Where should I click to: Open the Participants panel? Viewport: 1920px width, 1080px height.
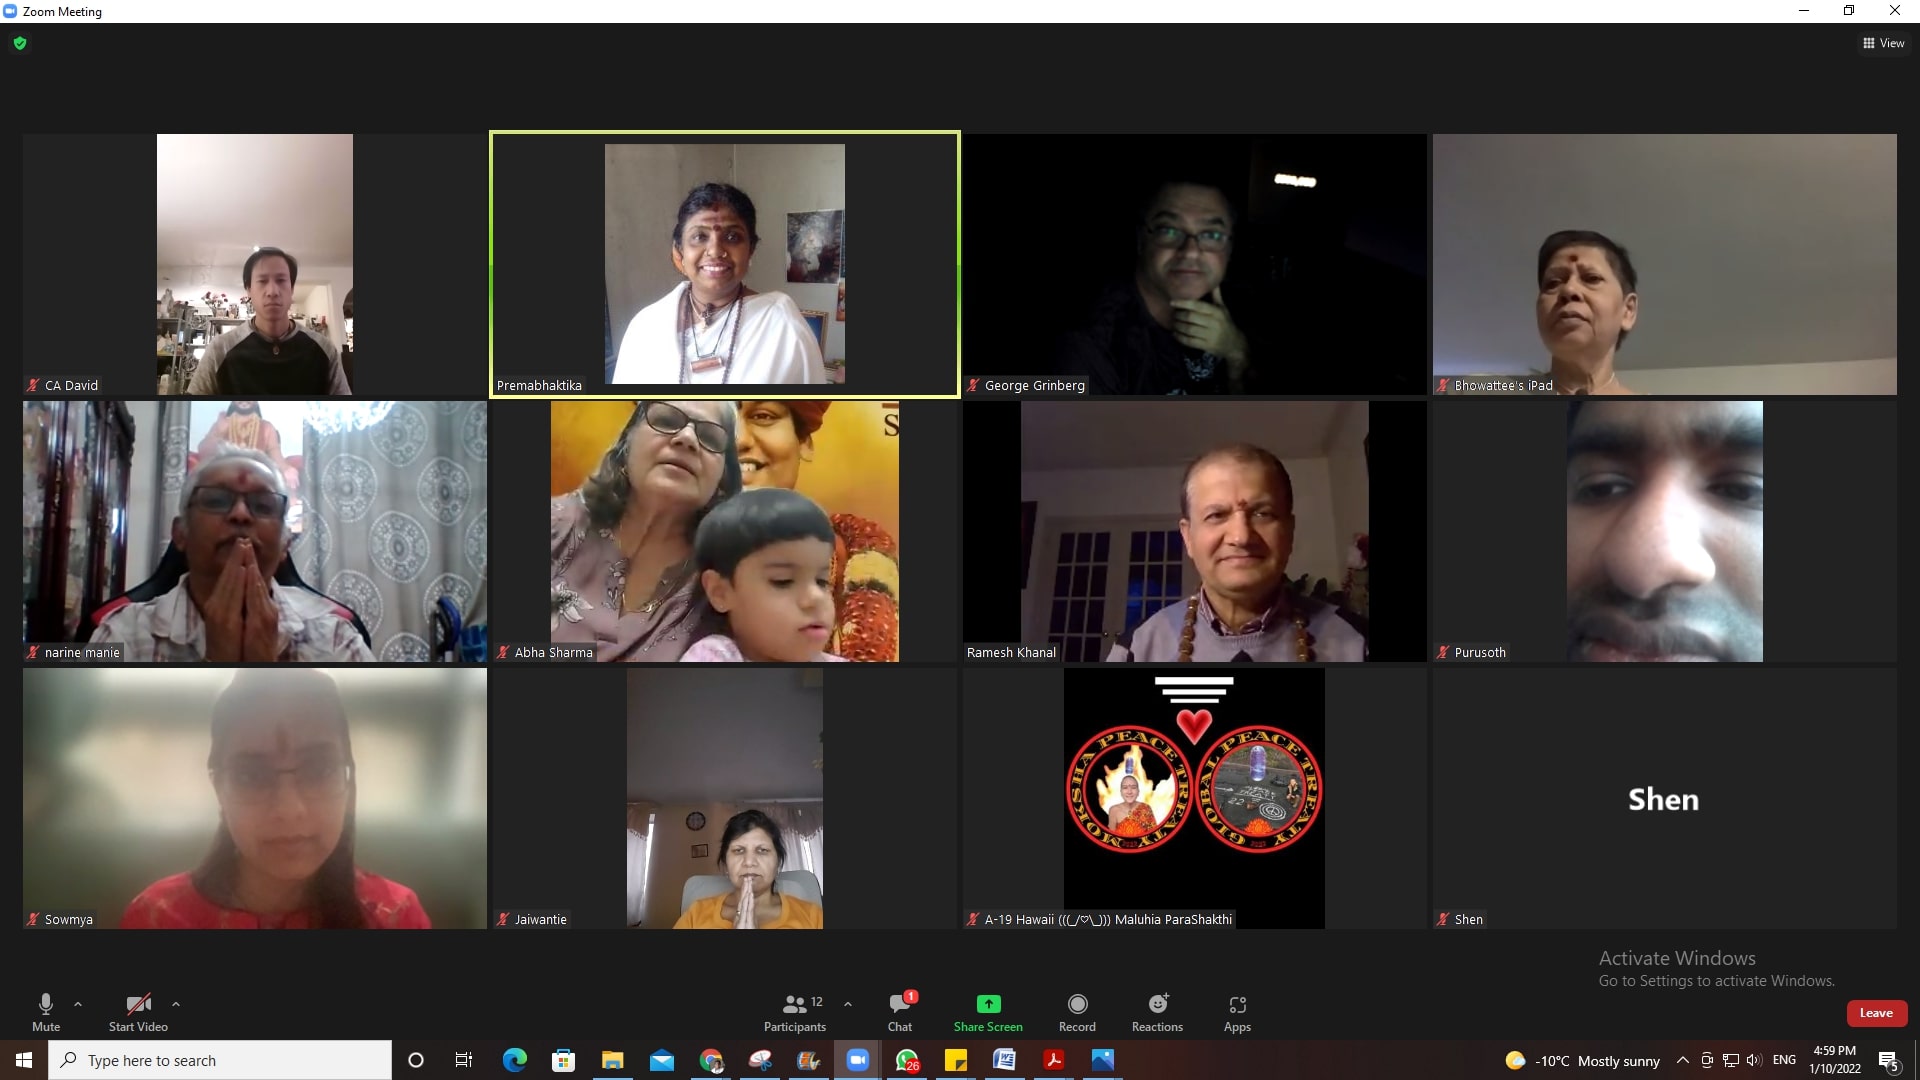click(795, 1012)
